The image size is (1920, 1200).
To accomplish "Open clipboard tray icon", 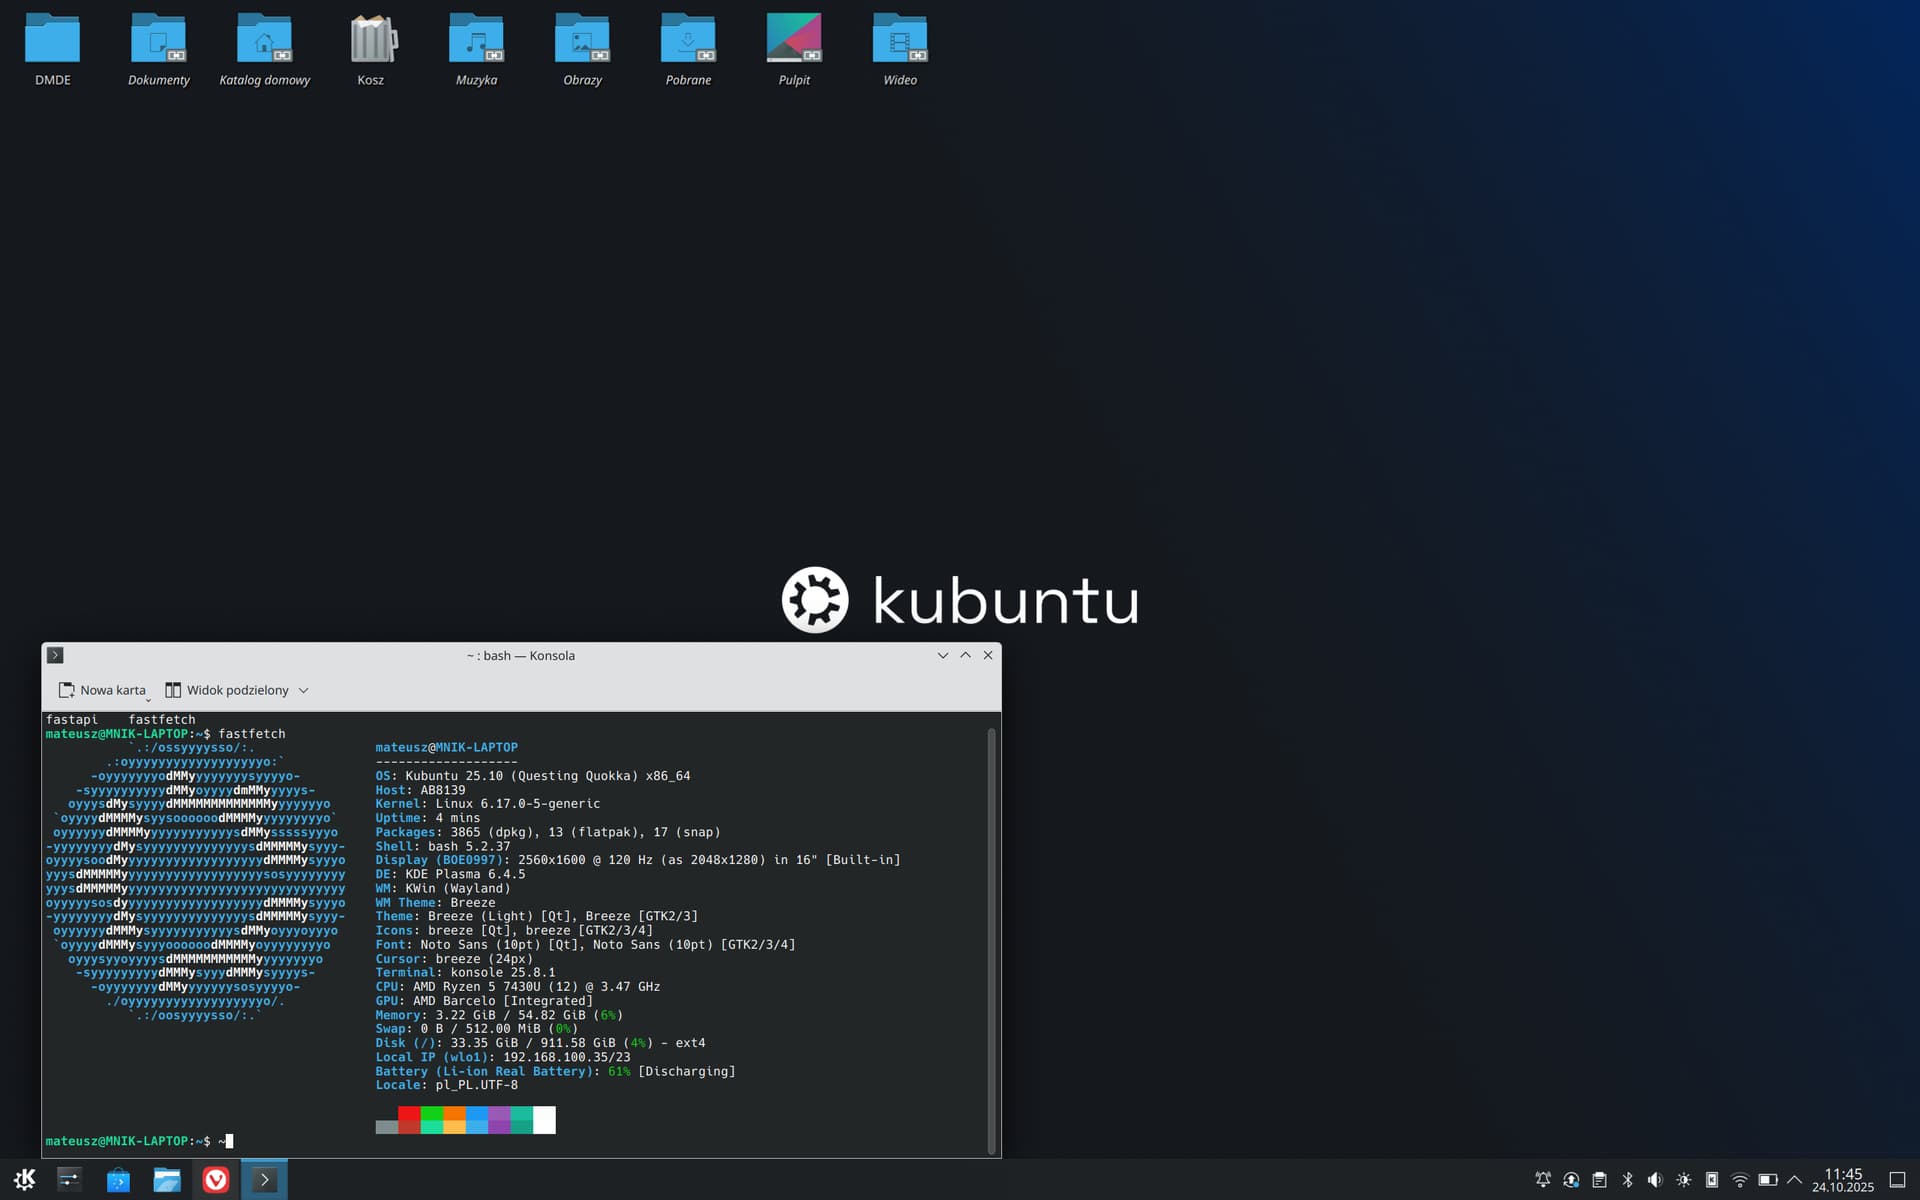I will pyautogui.click(x=1599, y=1180).
